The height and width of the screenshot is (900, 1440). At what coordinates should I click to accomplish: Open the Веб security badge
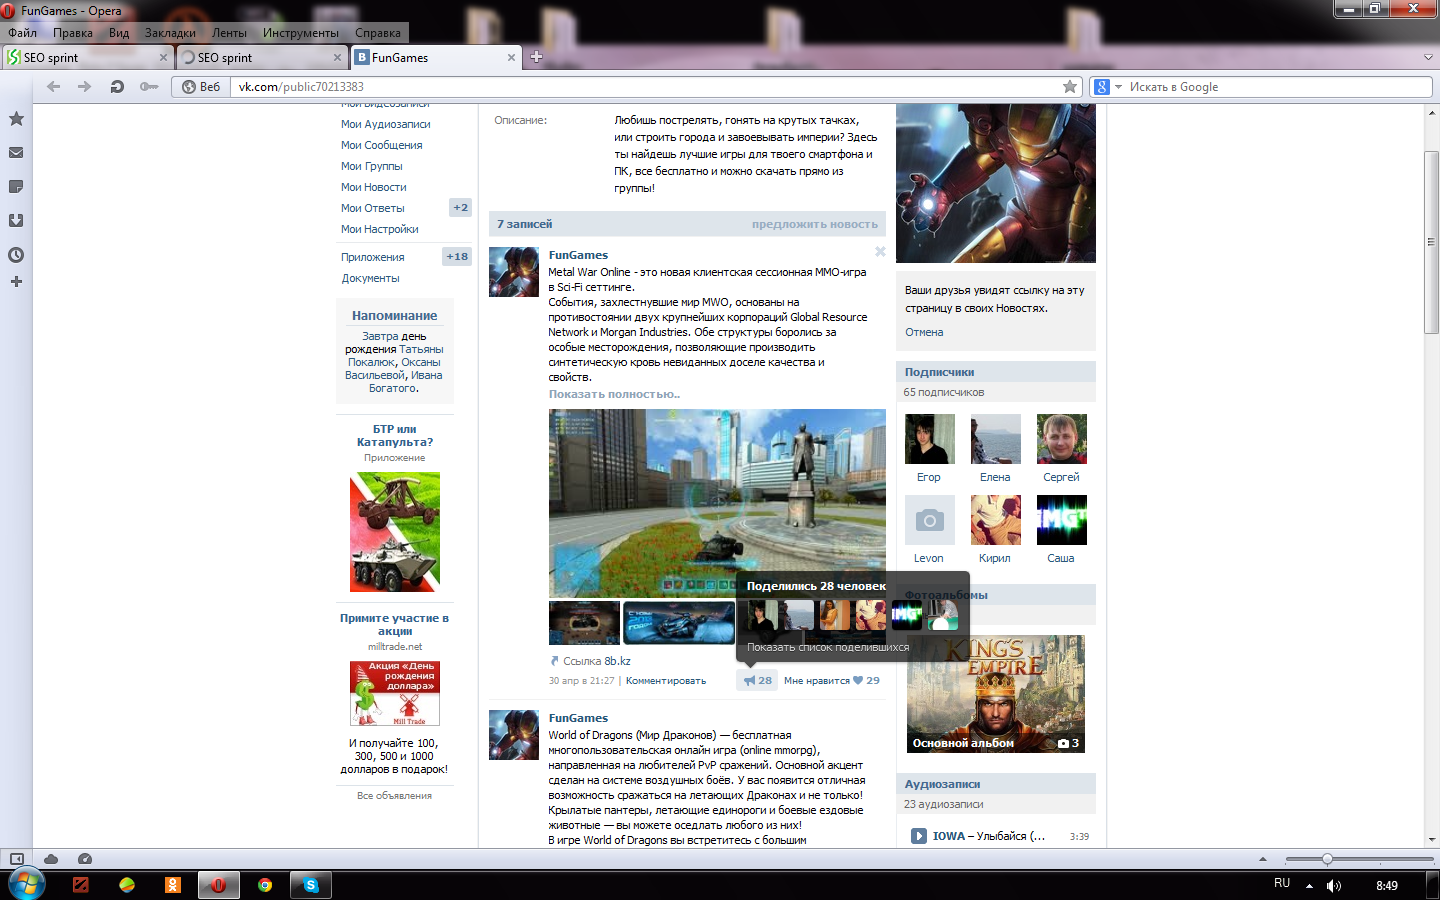tap(201, 87)
